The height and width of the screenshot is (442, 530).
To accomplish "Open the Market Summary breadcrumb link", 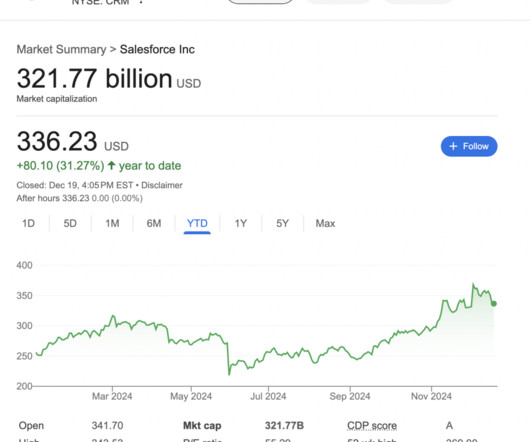I will pos(61,49).
